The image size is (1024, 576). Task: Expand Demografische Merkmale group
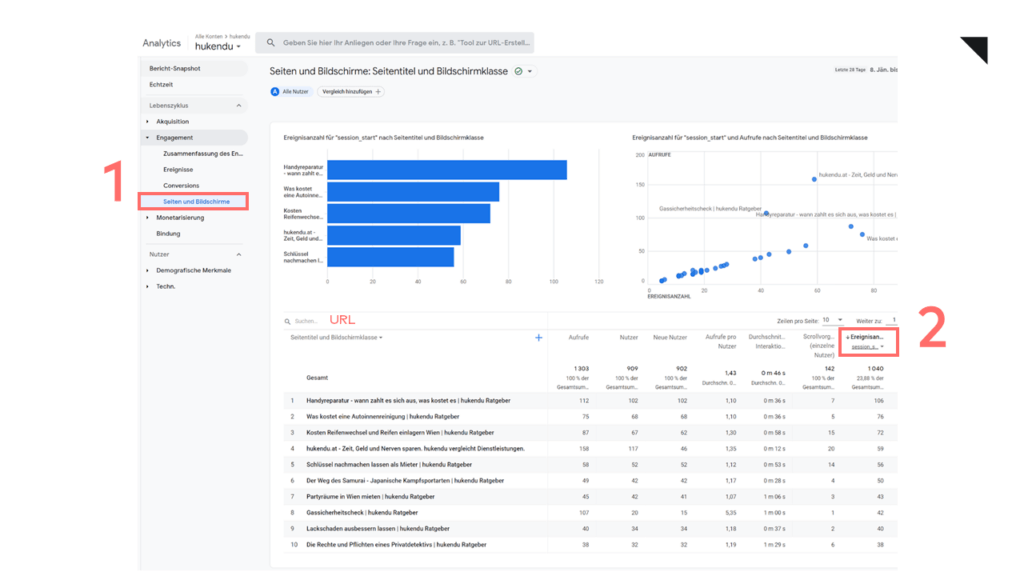pyautogui.click(x=148, y=270)
